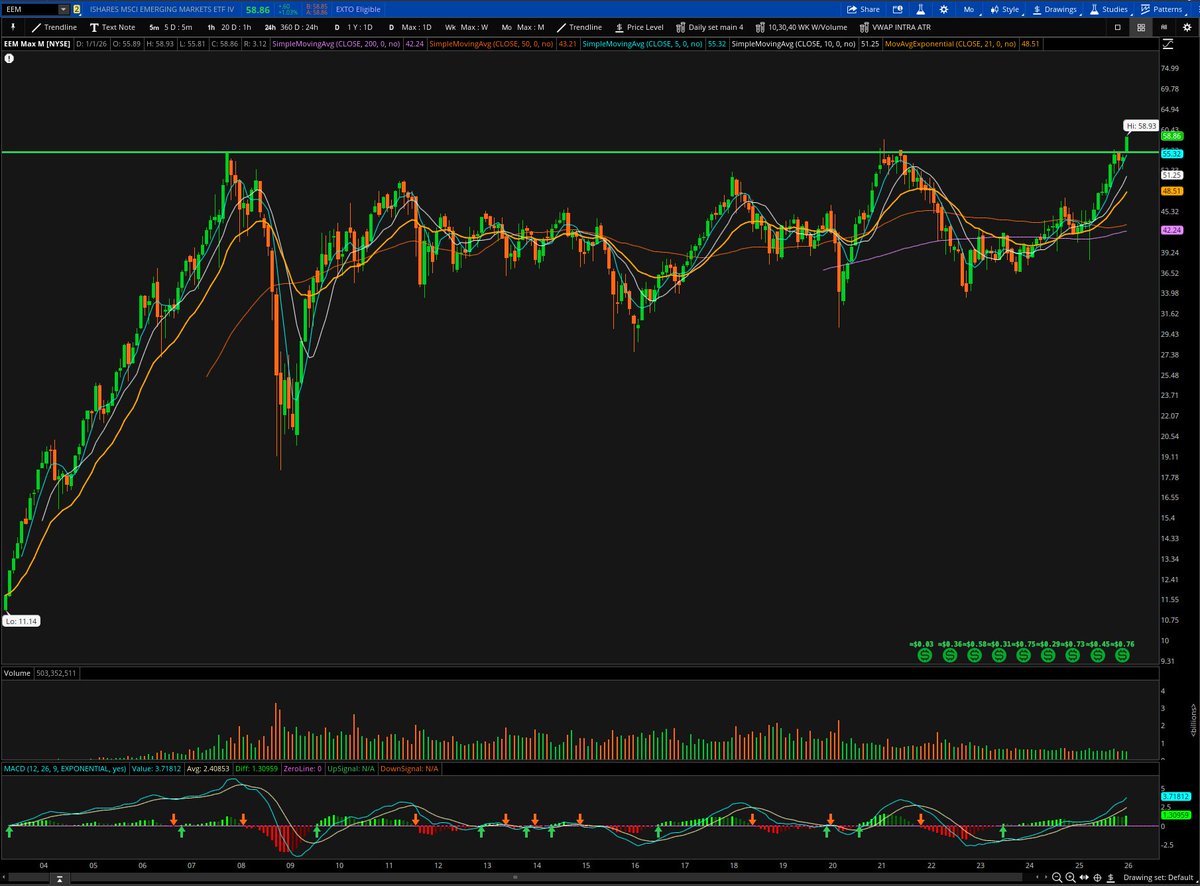Screen dimensions: 1200x886
Task: Click the $0.76 dividend marker
Action: (x=1122, y=656)
